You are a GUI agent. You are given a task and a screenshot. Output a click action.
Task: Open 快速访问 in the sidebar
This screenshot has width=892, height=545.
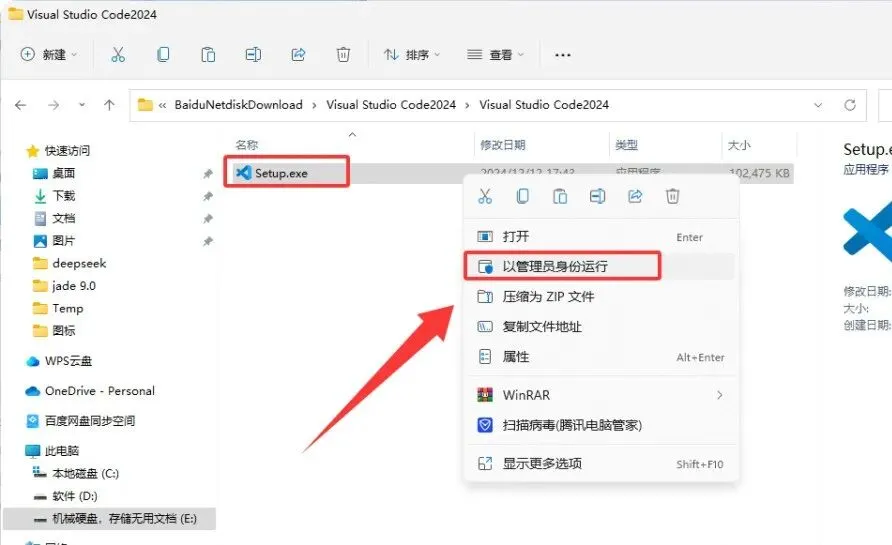(x=58, y=151)
